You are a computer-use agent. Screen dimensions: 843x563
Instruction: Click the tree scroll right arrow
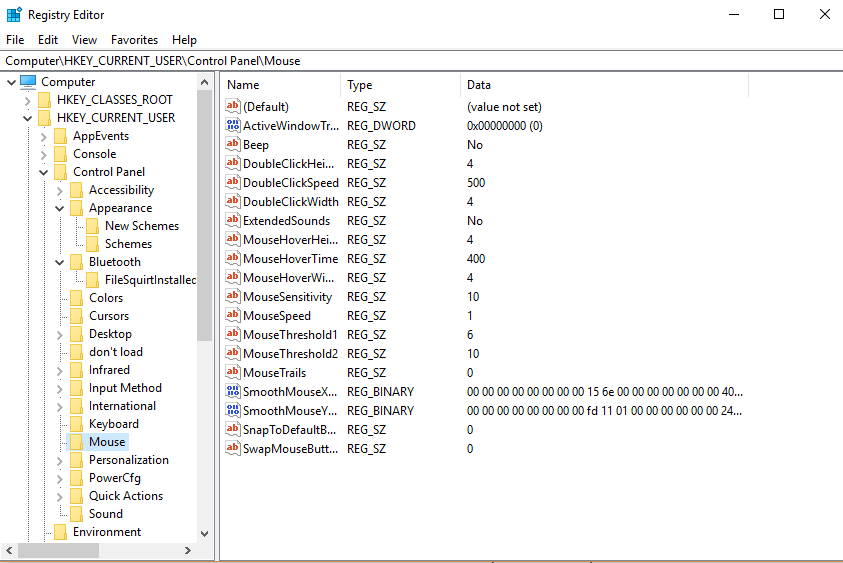[188, 551]
